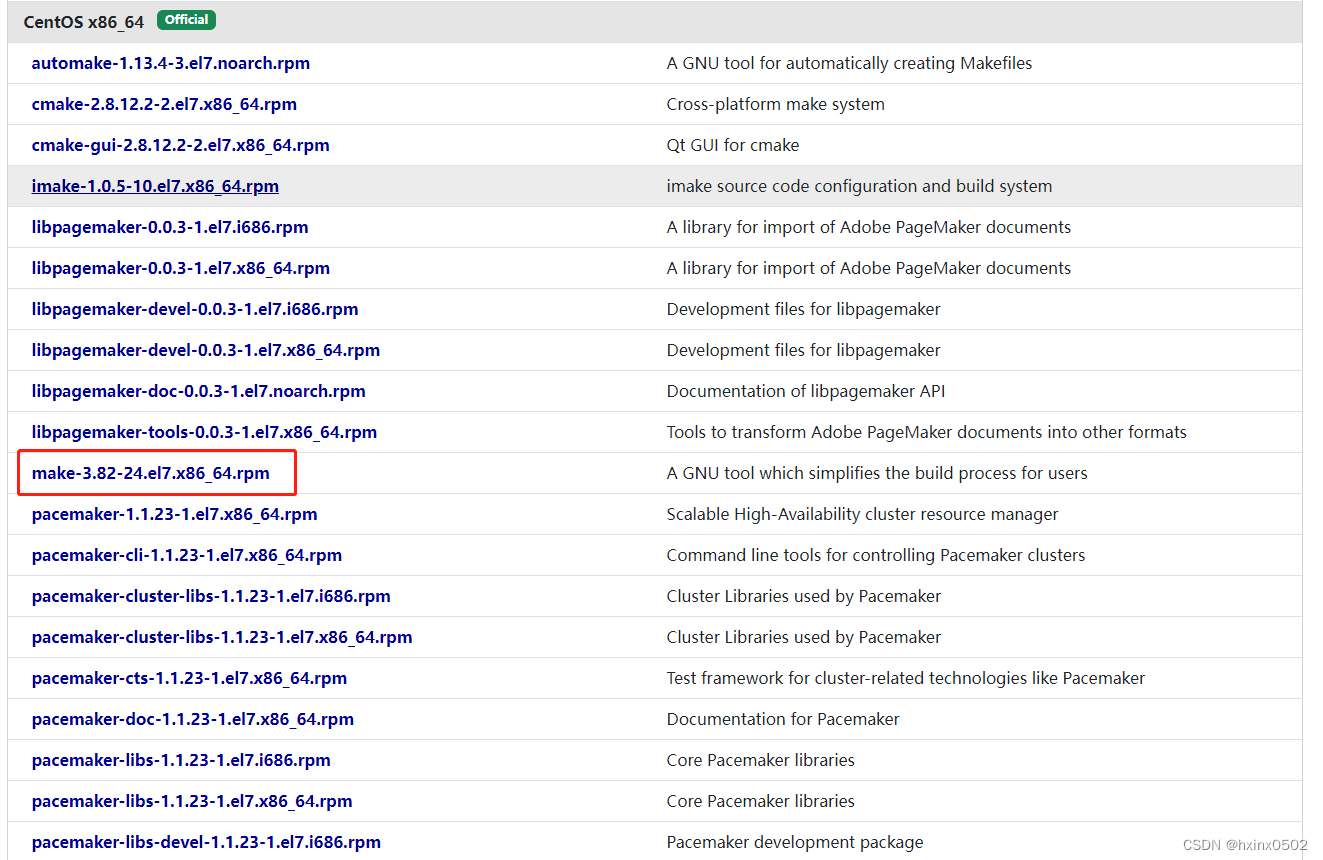This screenshot has width=1323, height=860.
Task: Open pacemaker-libs-devel-1.1.23-1.el7.i686.rpm
Action: tap(206, 842)
